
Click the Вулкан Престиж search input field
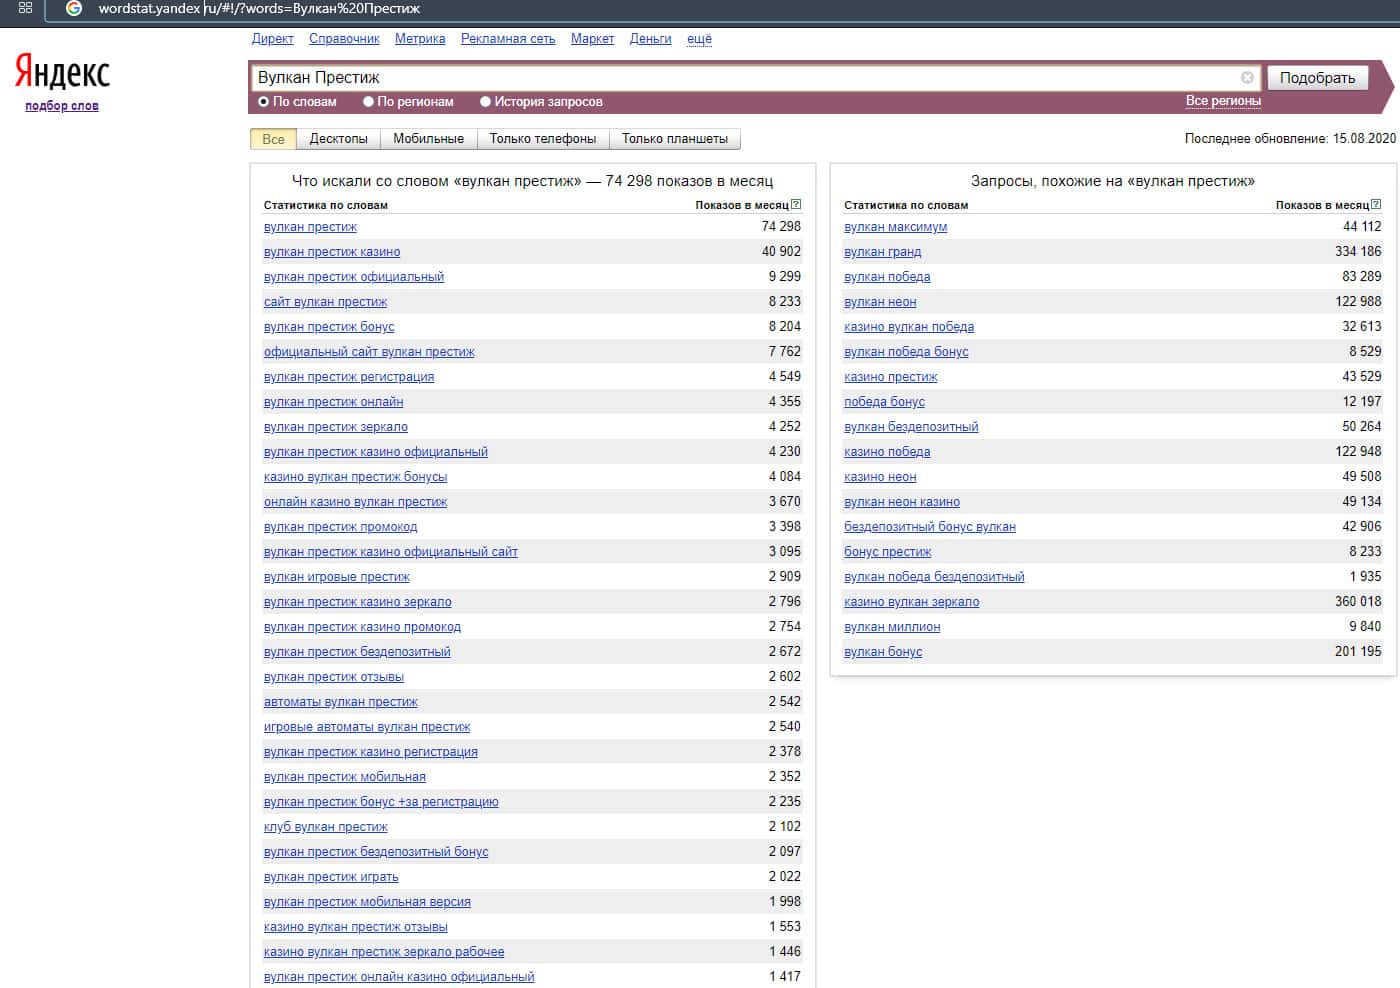point(740,78)
